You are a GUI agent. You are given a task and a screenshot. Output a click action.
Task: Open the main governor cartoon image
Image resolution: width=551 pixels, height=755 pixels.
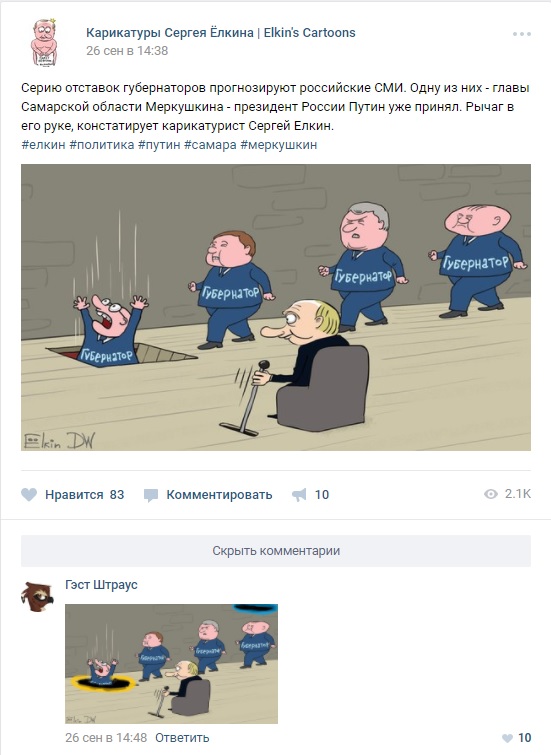click(x=276, y=308)
